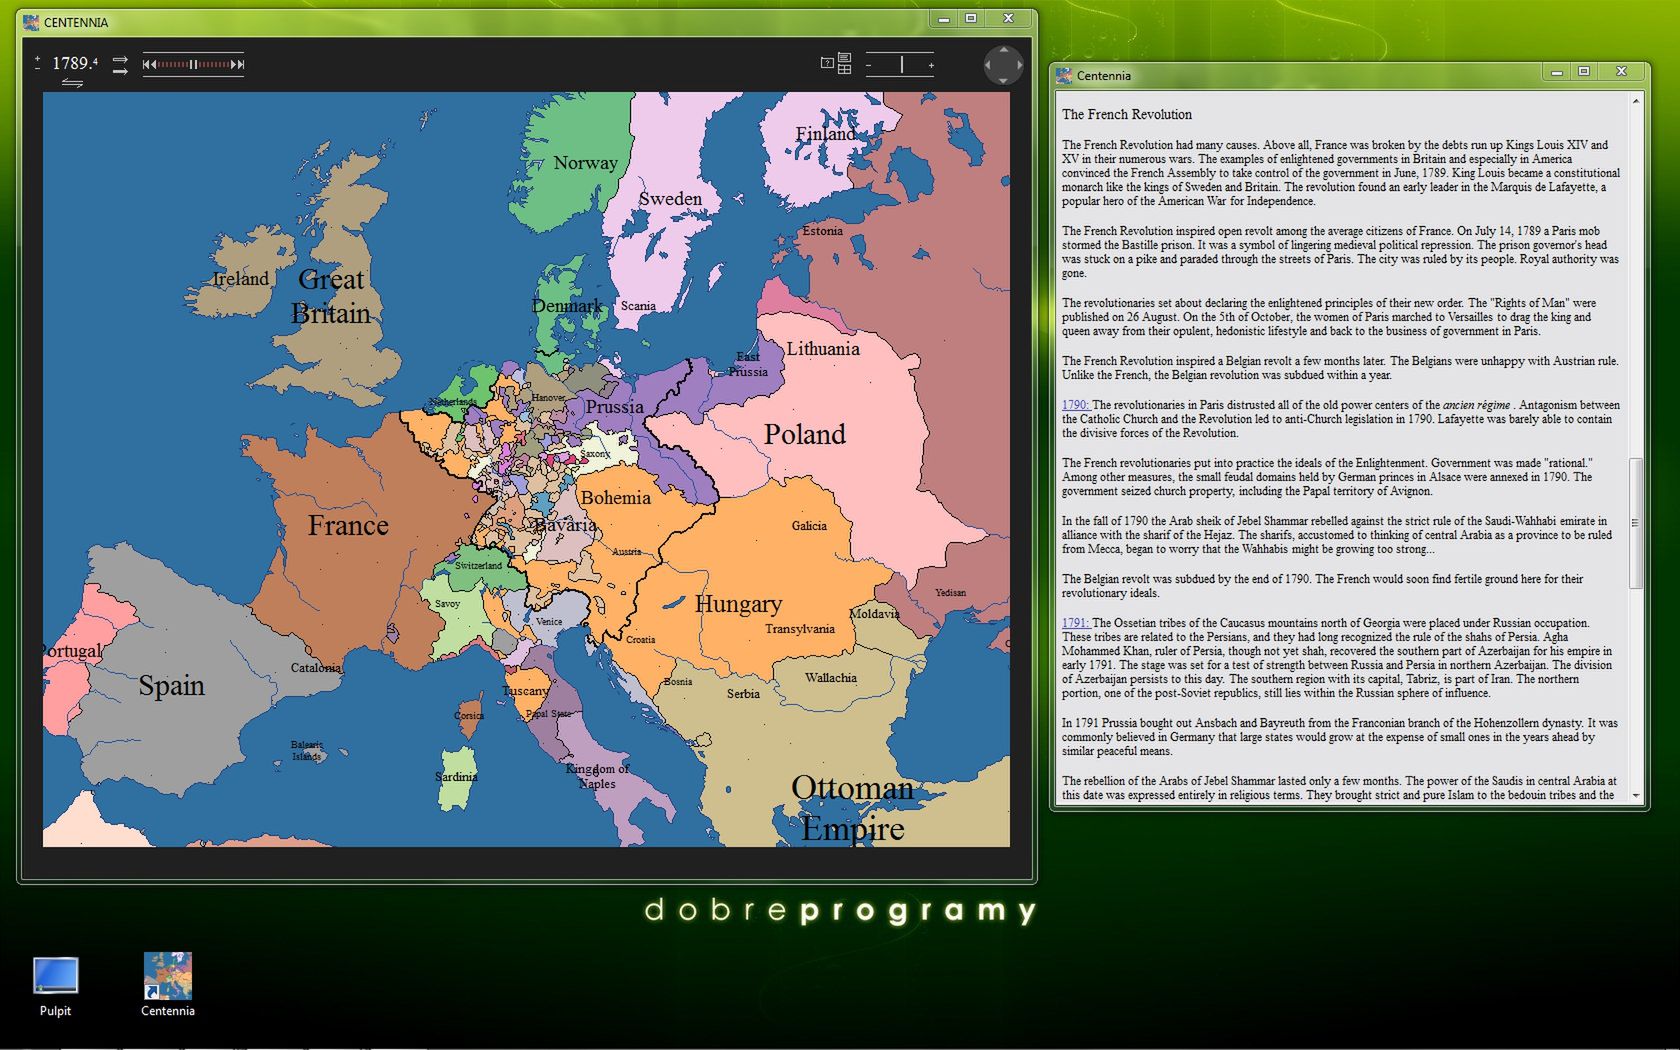Click the Sardinia label on the map
1680x1050 pixels.
456,777
